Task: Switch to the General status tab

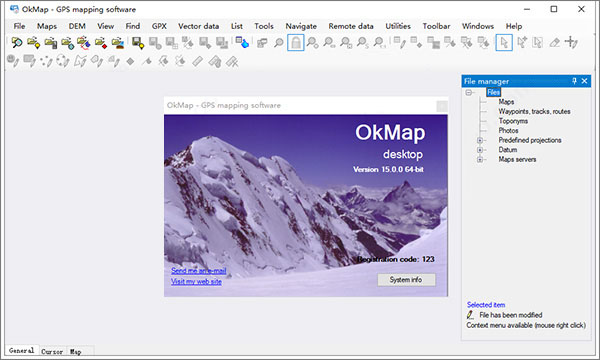Action: 21,350
